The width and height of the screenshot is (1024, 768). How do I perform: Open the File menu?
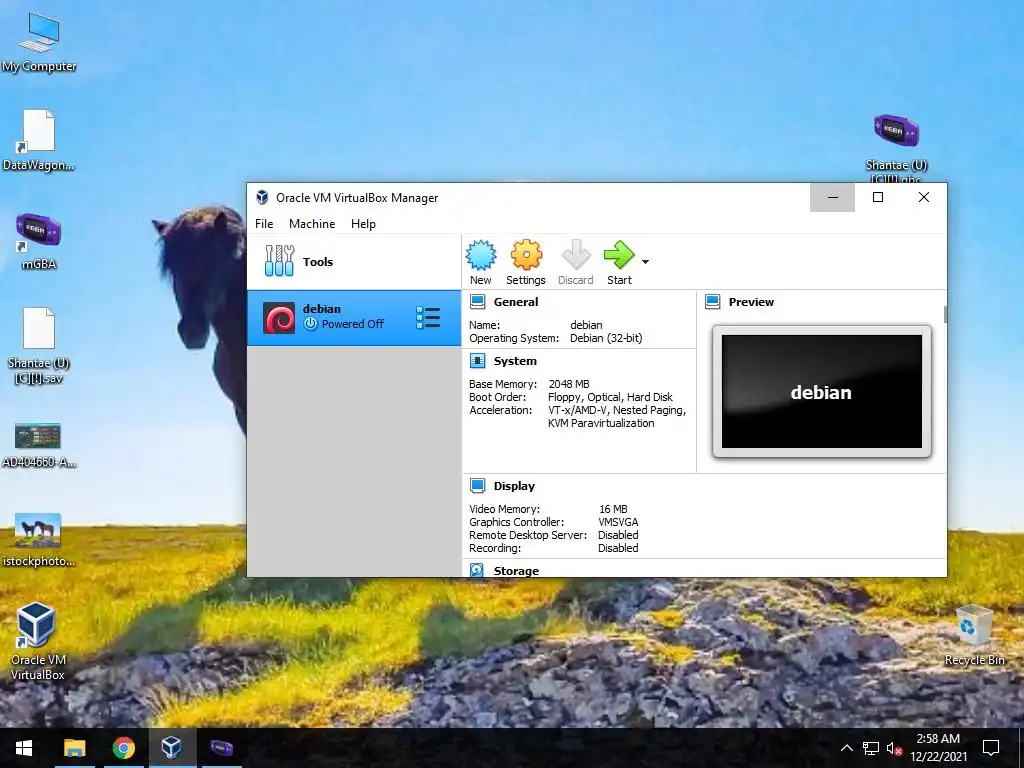[264, 223]
